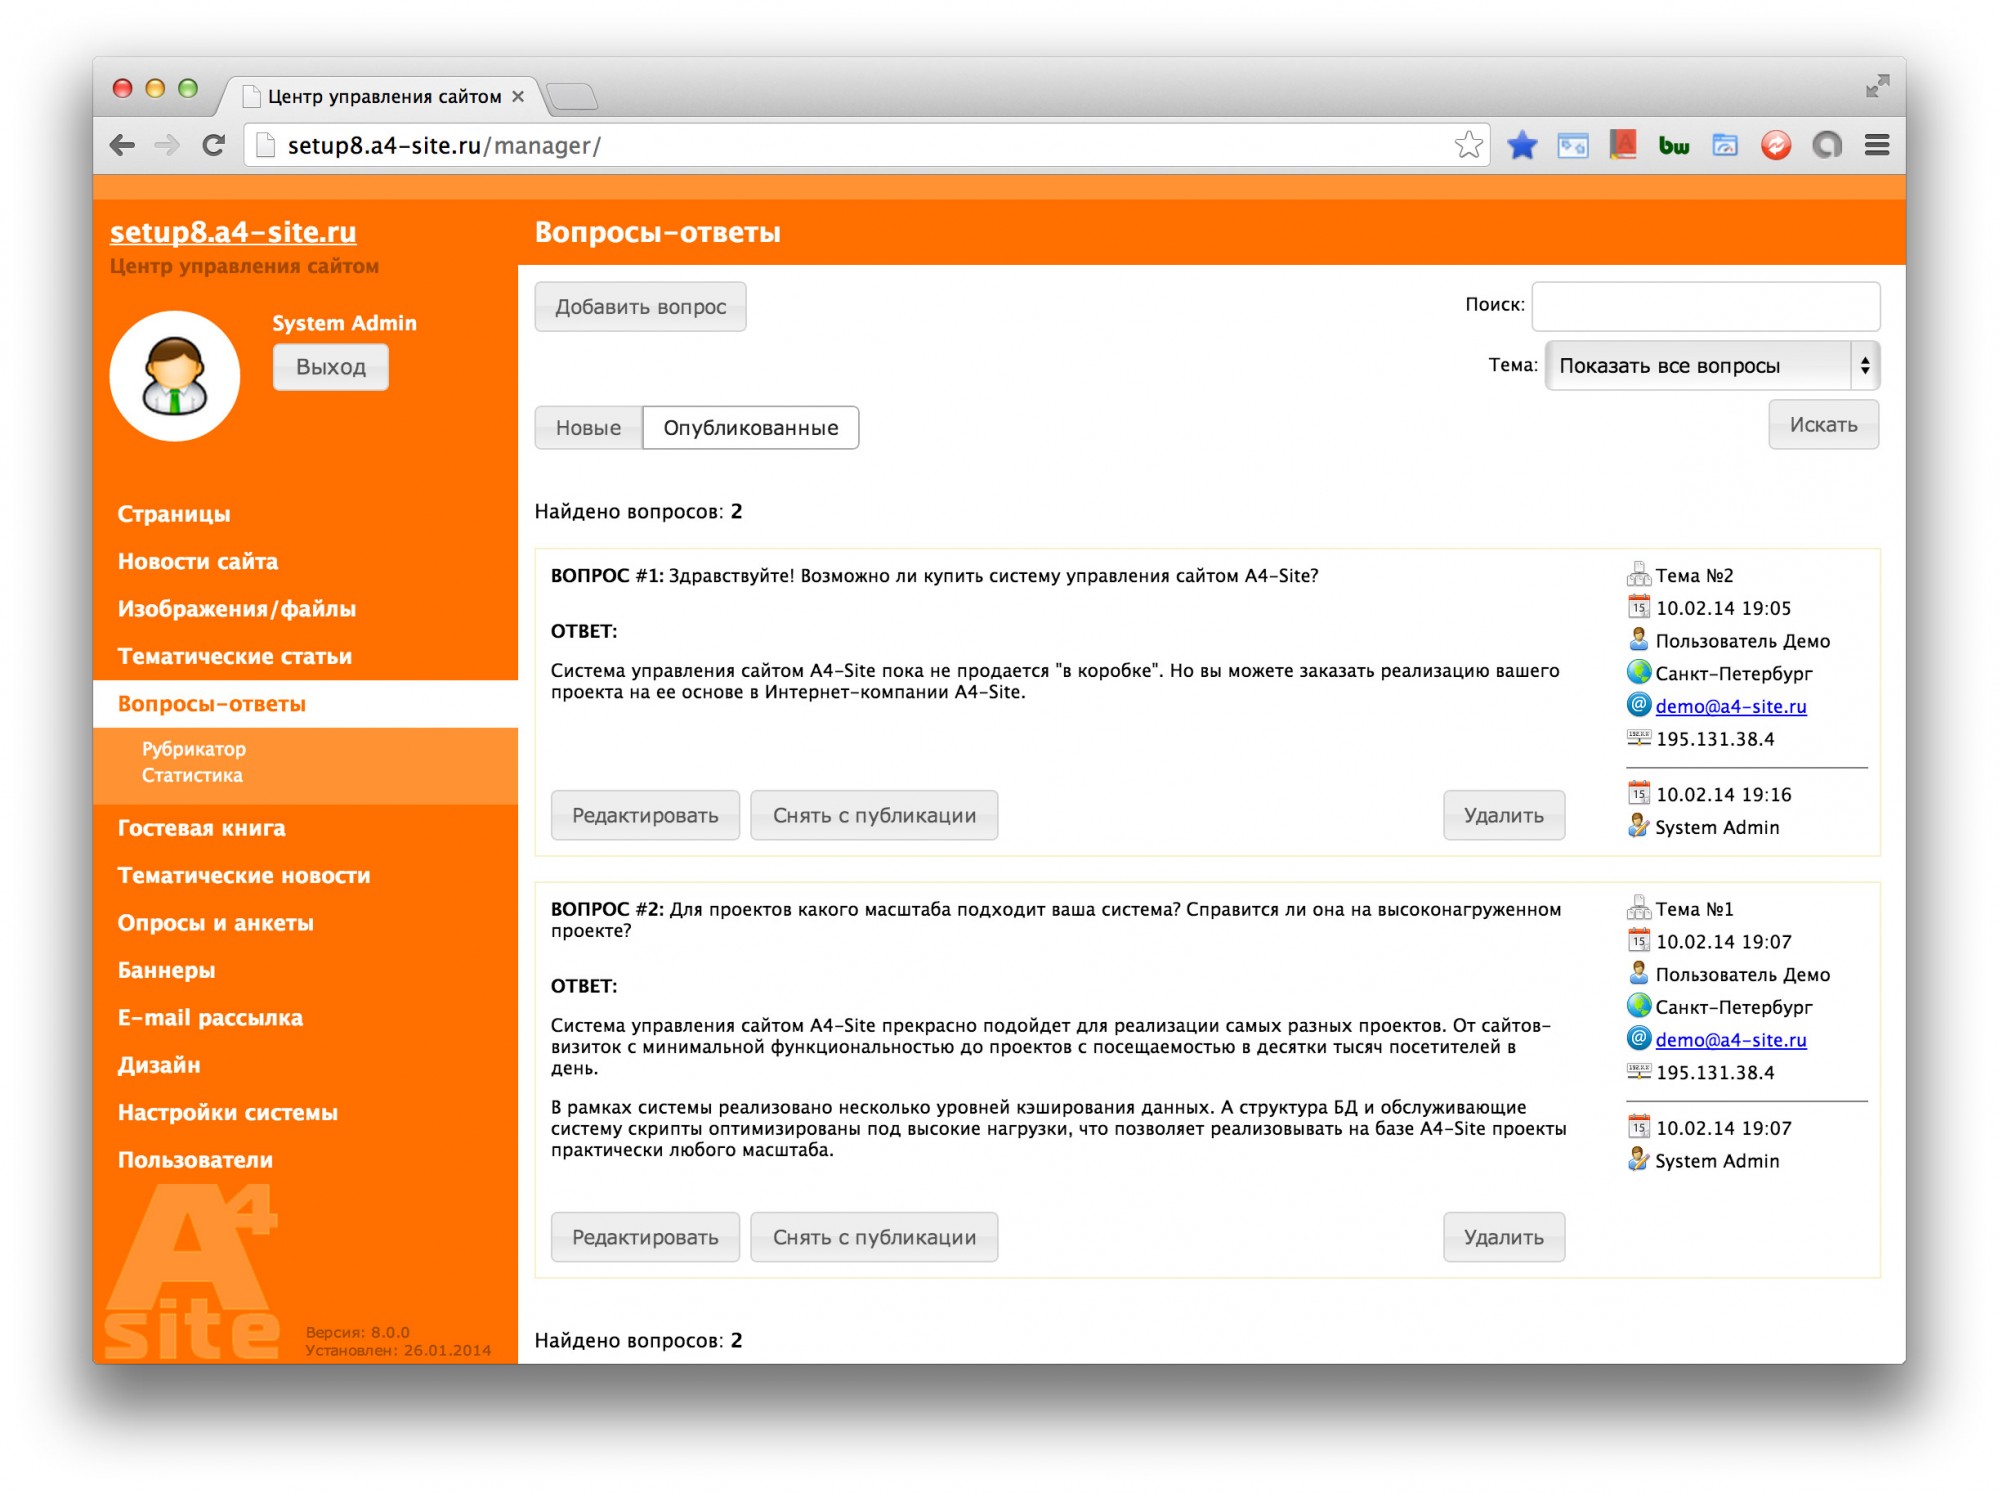
Task: Select the Опубликованные tab
Action: click(750, 427)
